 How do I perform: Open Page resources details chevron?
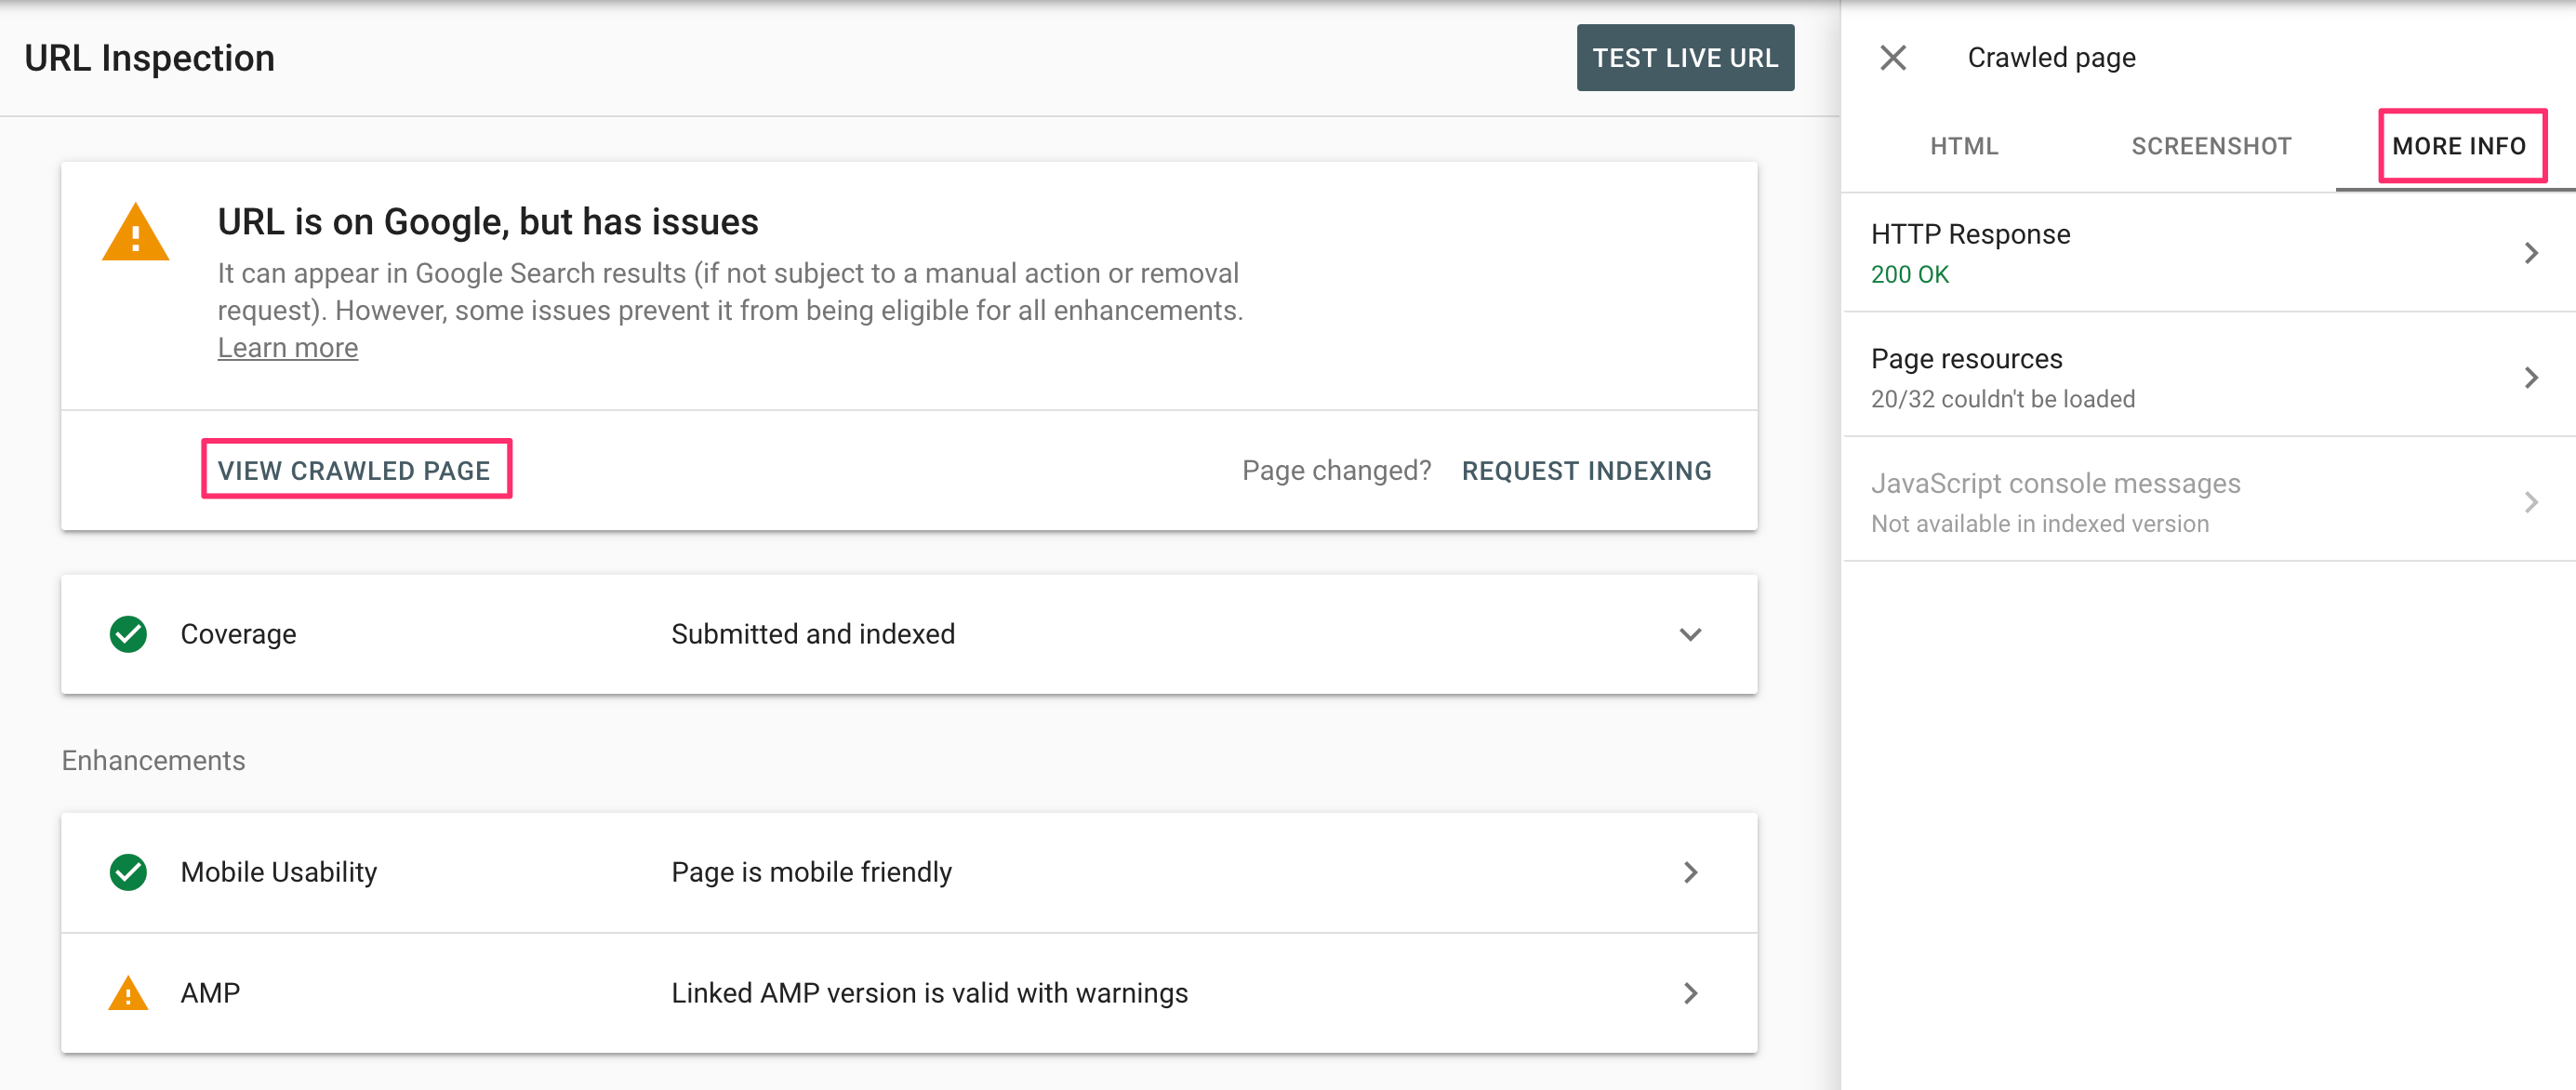[x=2530, y=378]
